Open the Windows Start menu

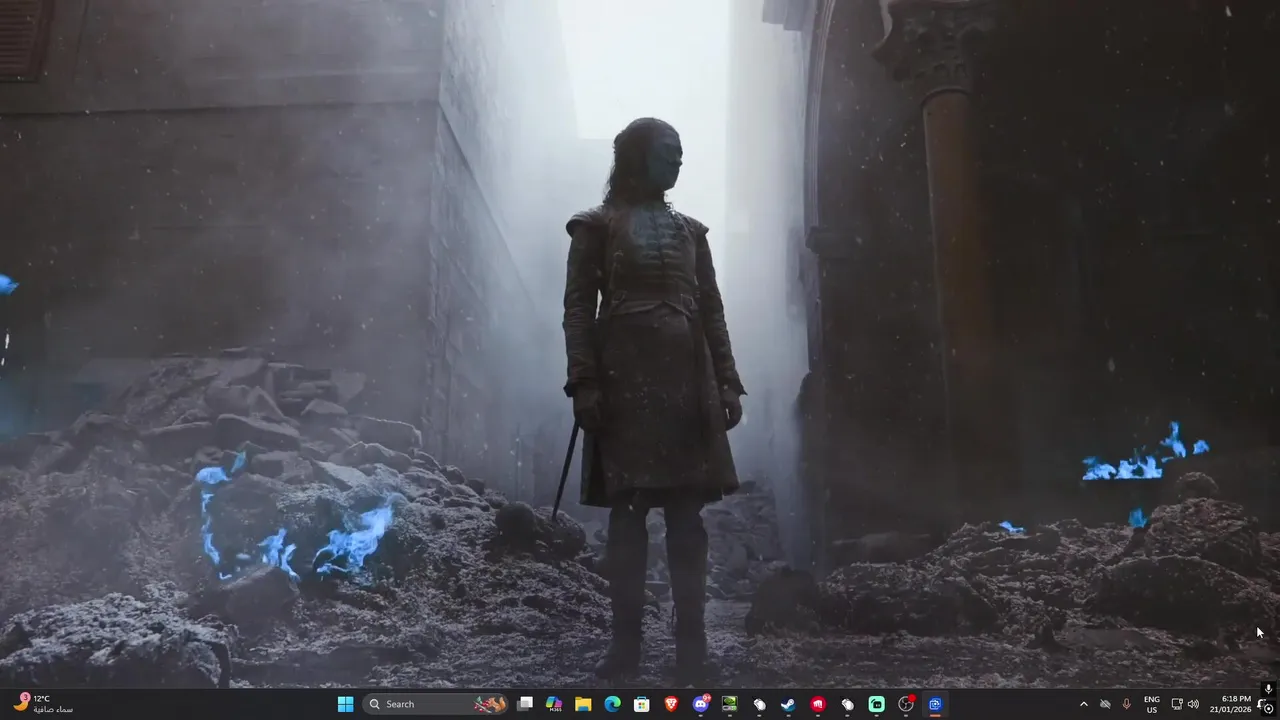[x=345, y=704]
